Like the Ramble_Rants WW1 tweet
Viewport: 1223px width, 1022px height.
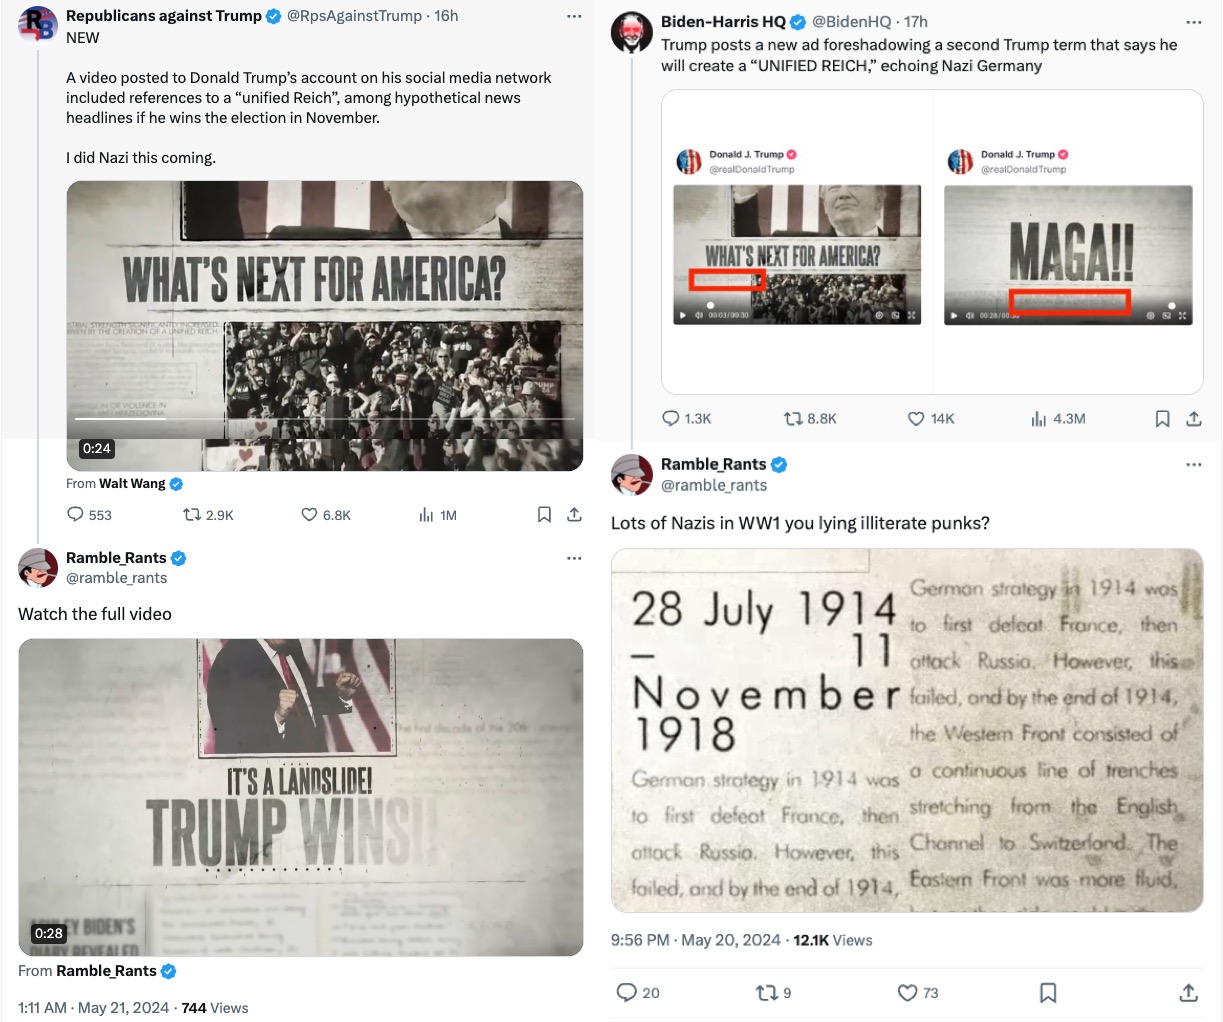(917, 993)
